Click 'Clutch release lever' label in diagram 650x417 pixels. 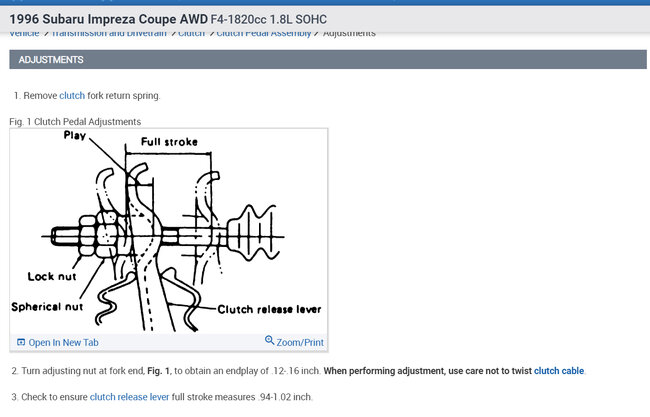(269, 309)
